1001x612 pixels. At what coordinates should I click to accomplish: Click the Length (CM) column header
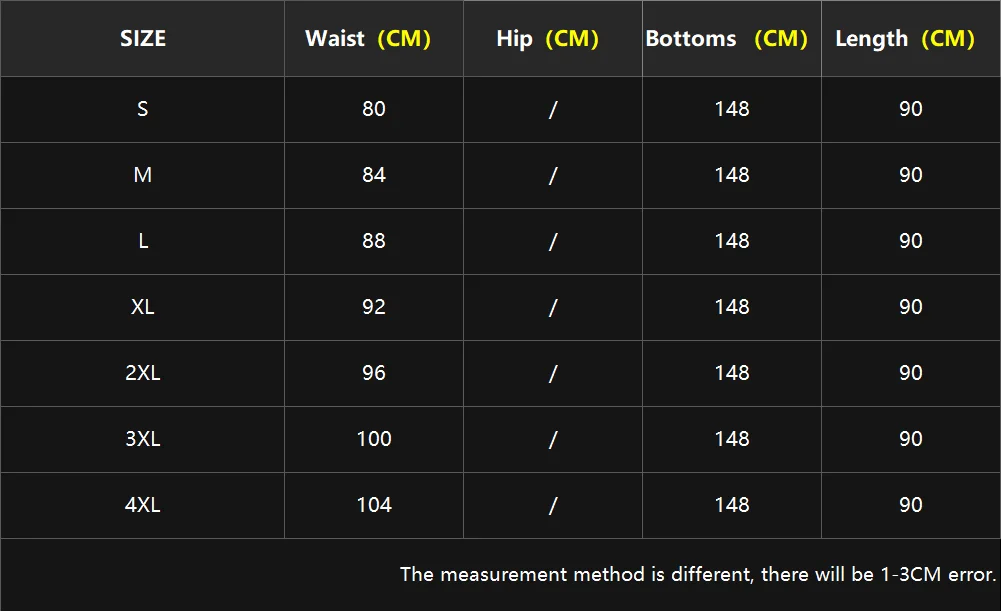[904, 39]
